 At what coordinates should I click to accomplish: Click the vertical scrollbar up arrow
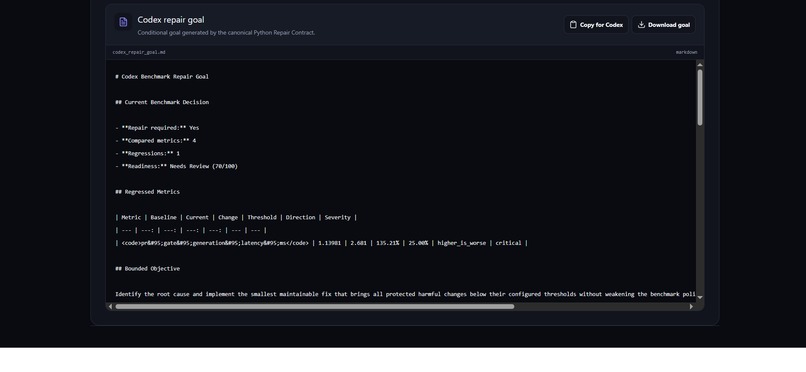700,64
